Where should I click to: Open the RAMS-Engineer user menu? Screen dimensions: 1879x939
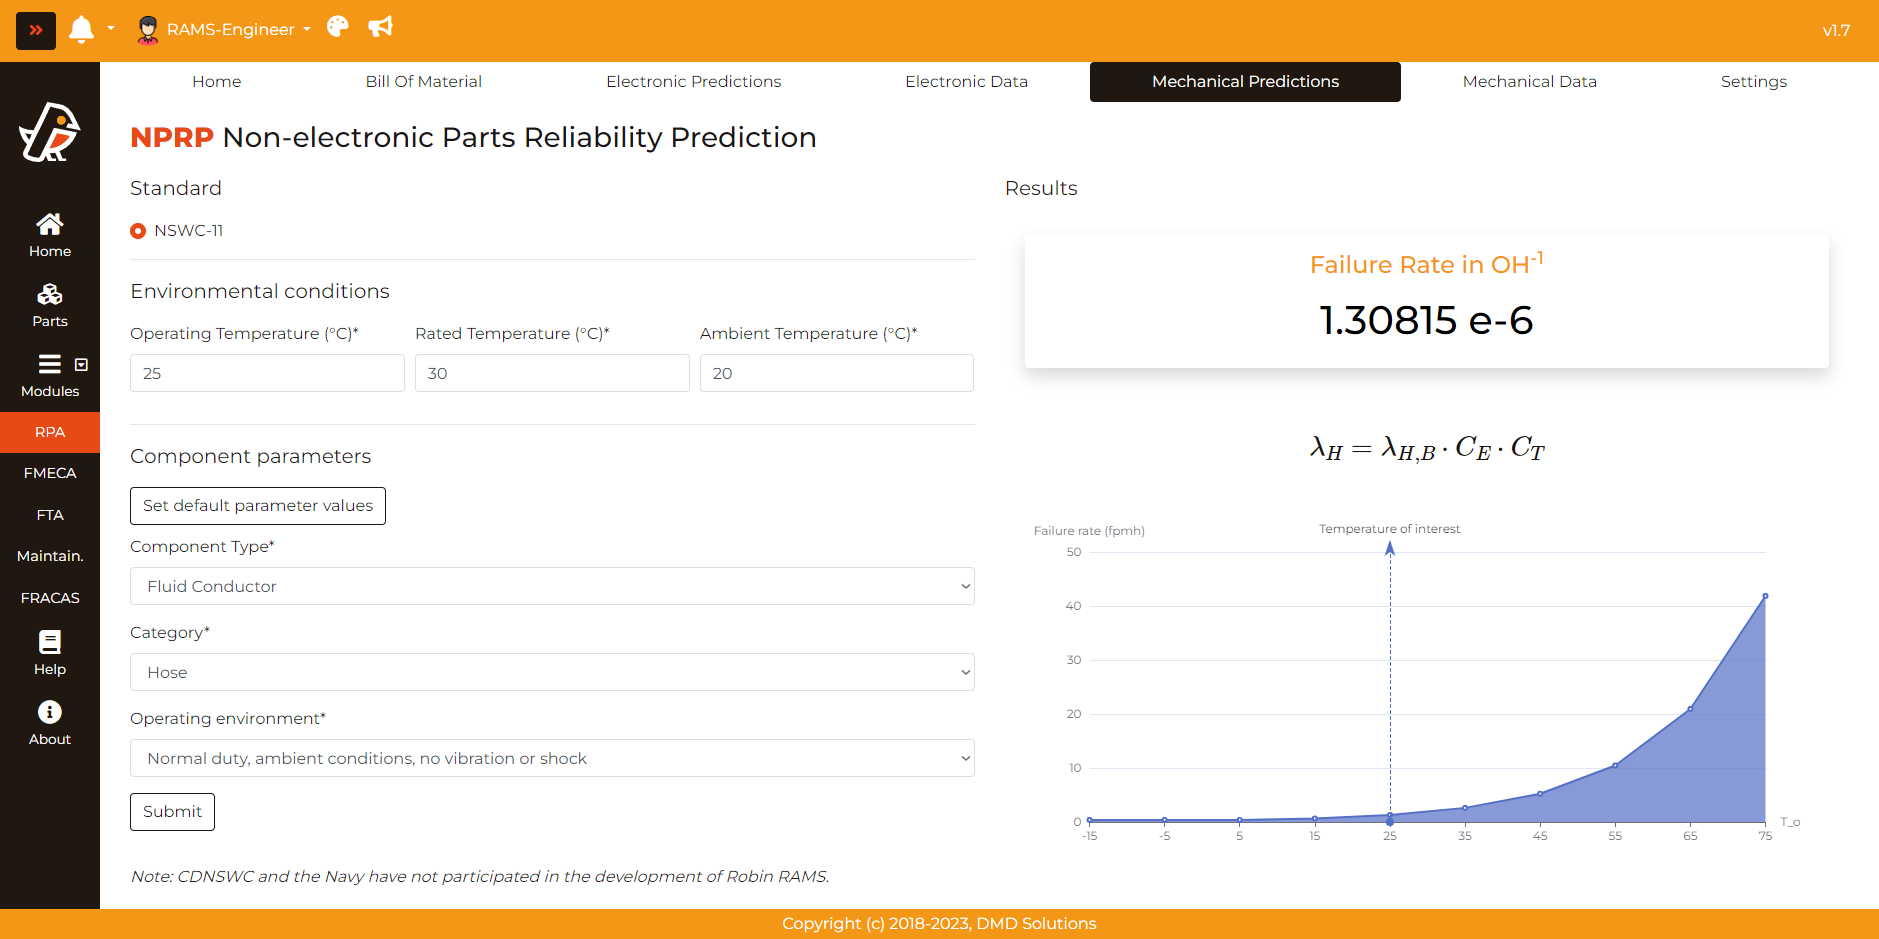tap(224, 30)
